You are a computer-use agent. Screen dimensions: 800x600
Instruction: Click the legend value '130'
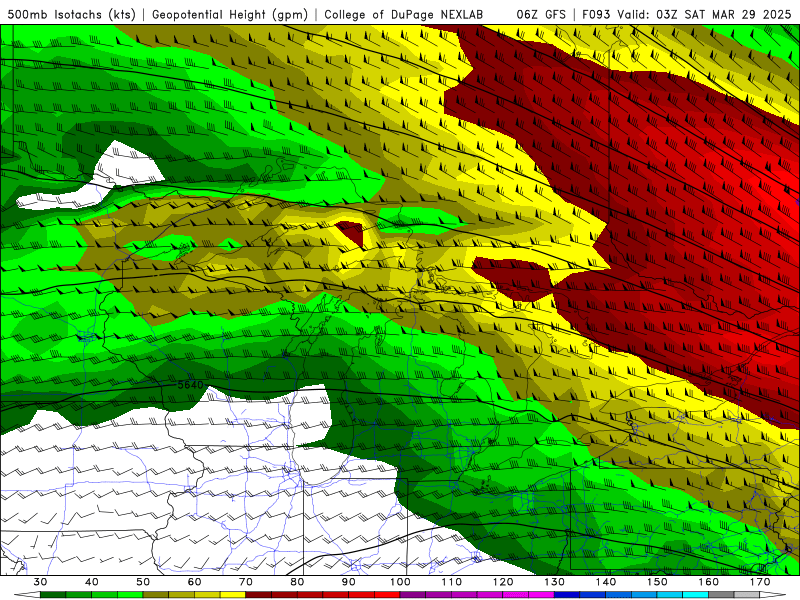[x=554, y=582]
